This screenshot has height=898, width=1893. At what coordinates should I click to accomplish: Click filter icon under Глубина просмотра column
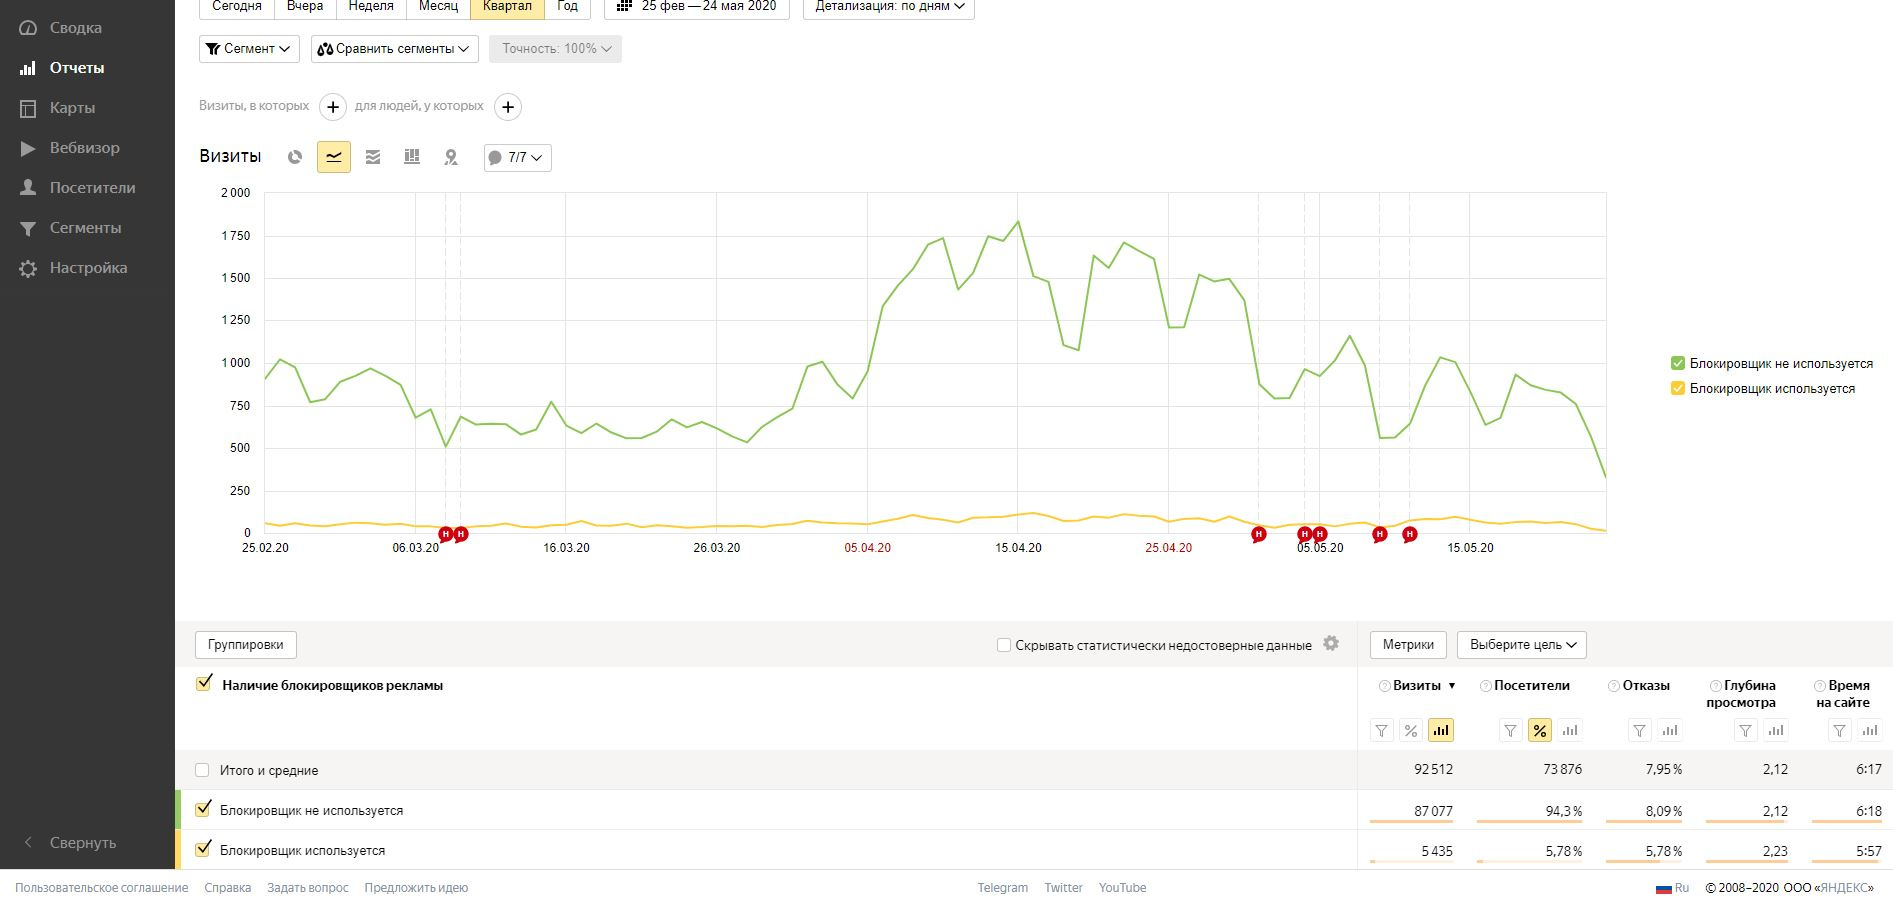[x=1746, y=731]
